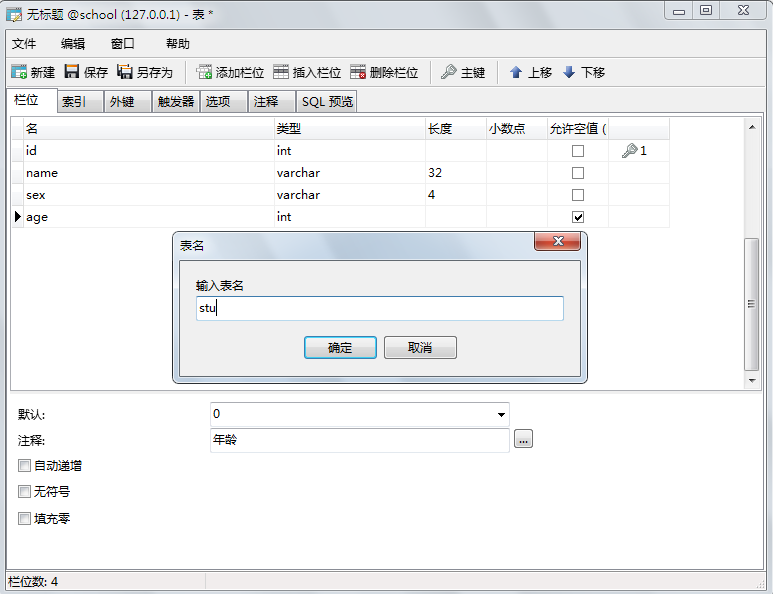Click the 类型 column header
The width and height of the screenshot is (773, 594).
pos(350,129)
